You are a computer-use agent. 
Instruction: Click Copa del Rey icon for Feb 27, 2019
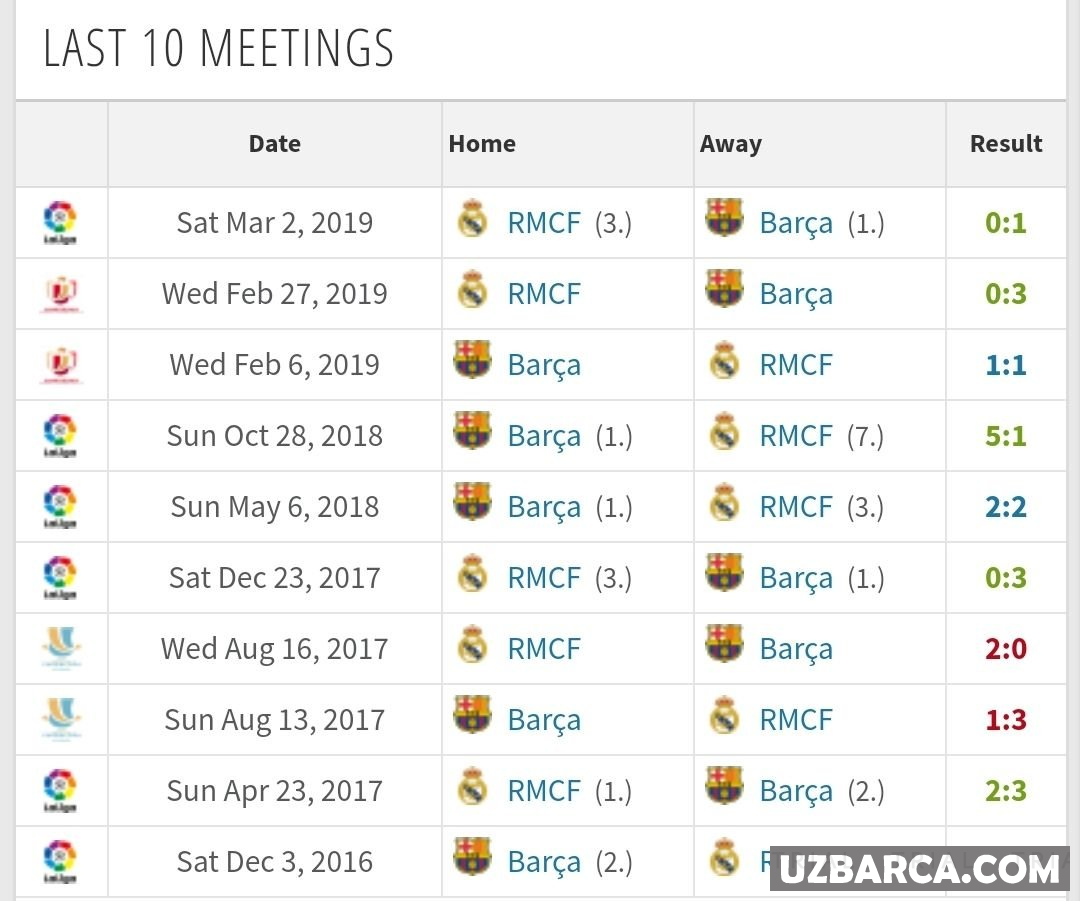pos(61,294)
